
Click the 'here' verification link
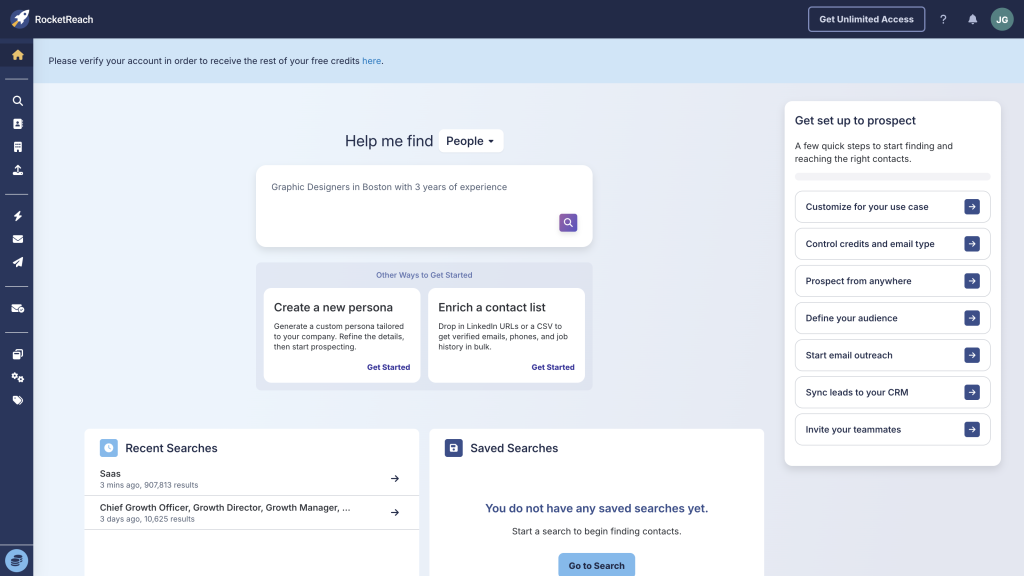(372, 61)
